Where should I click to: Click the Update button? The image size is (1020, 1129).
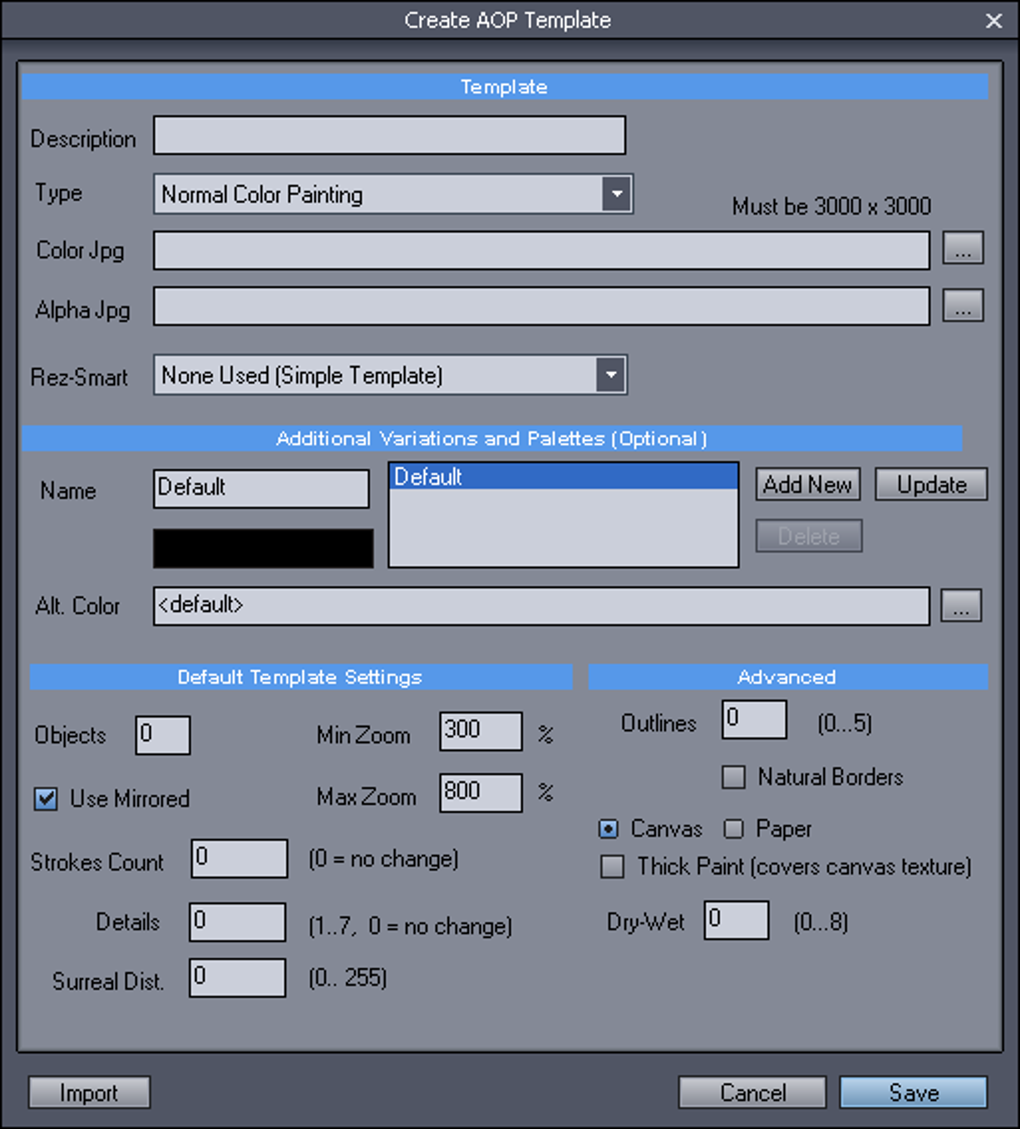931,485
